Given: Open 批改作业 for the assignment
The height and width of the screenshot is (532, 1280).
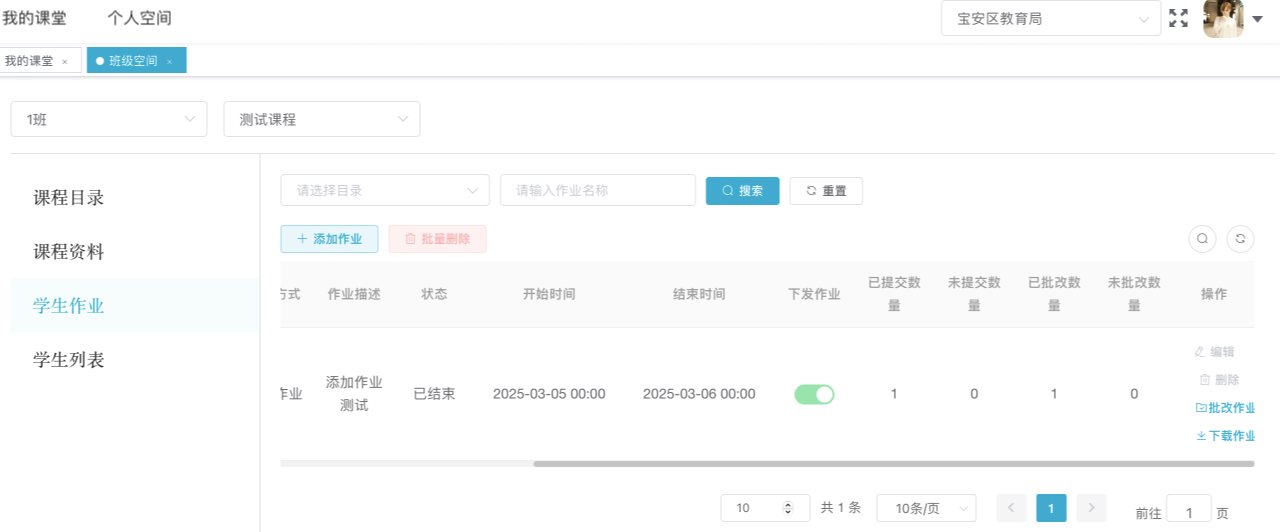Looking at the screenshot, I should [1225, 408].
